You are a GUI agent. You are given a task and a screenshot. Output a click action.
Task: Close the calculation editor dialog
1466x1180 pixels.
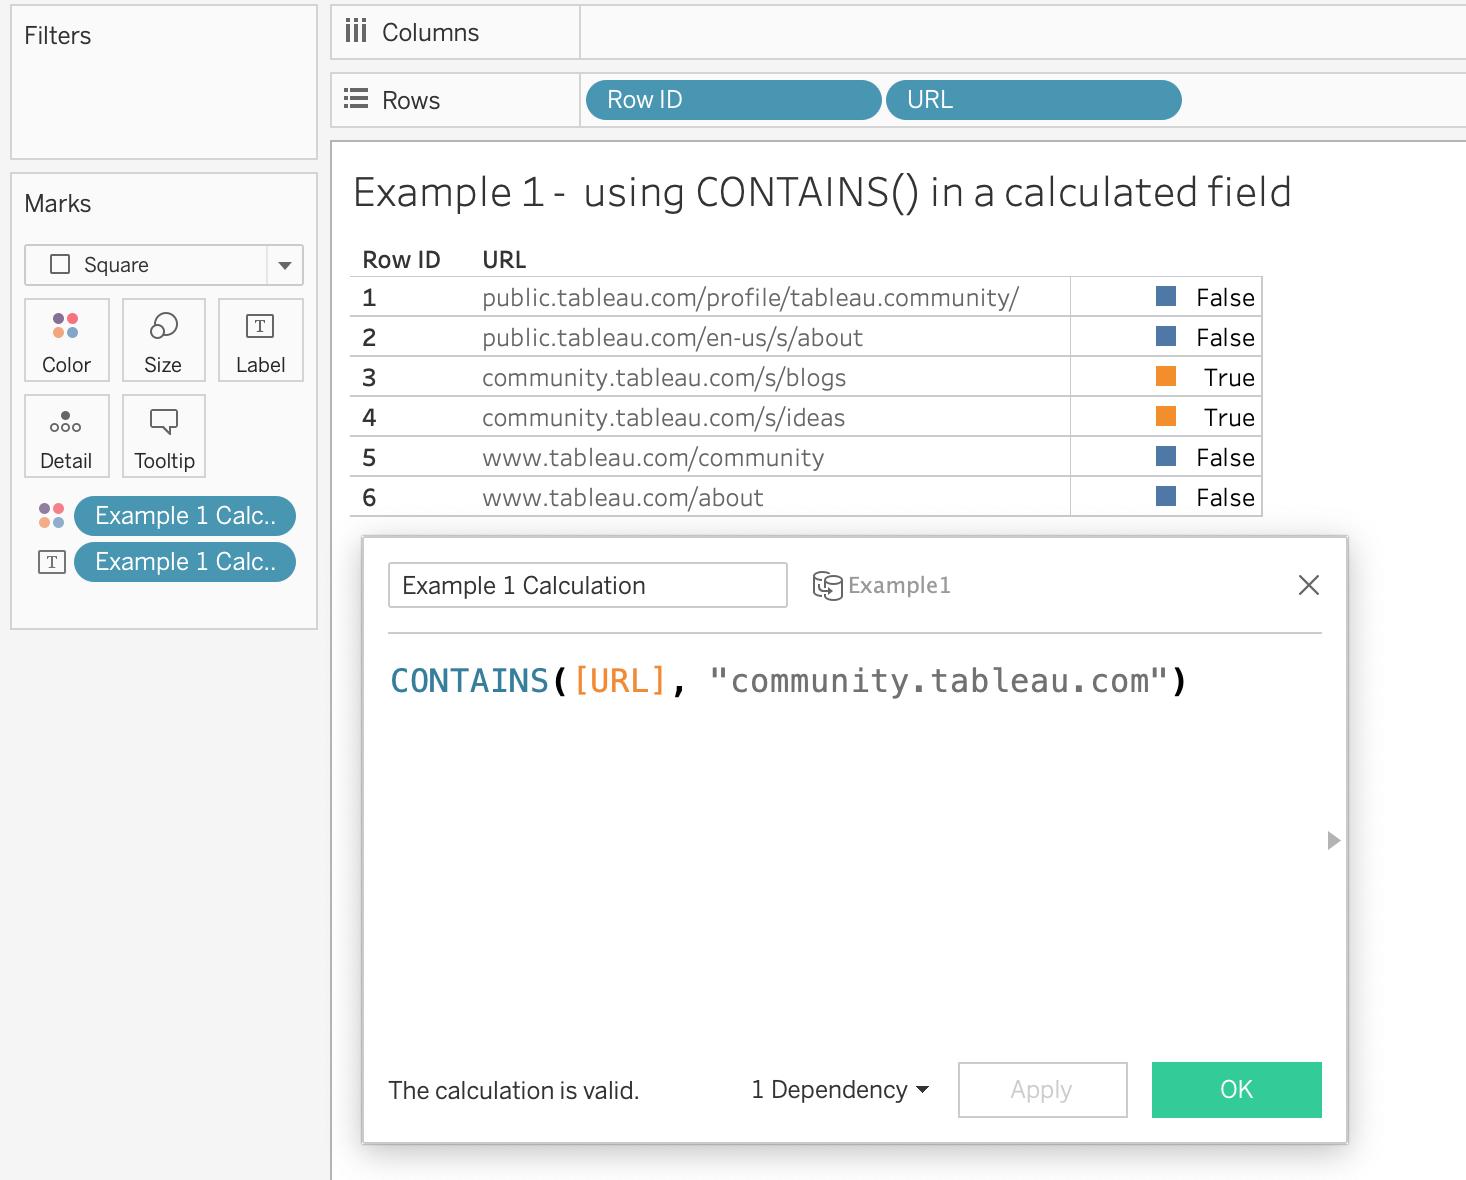click(x=1308, y=585)
